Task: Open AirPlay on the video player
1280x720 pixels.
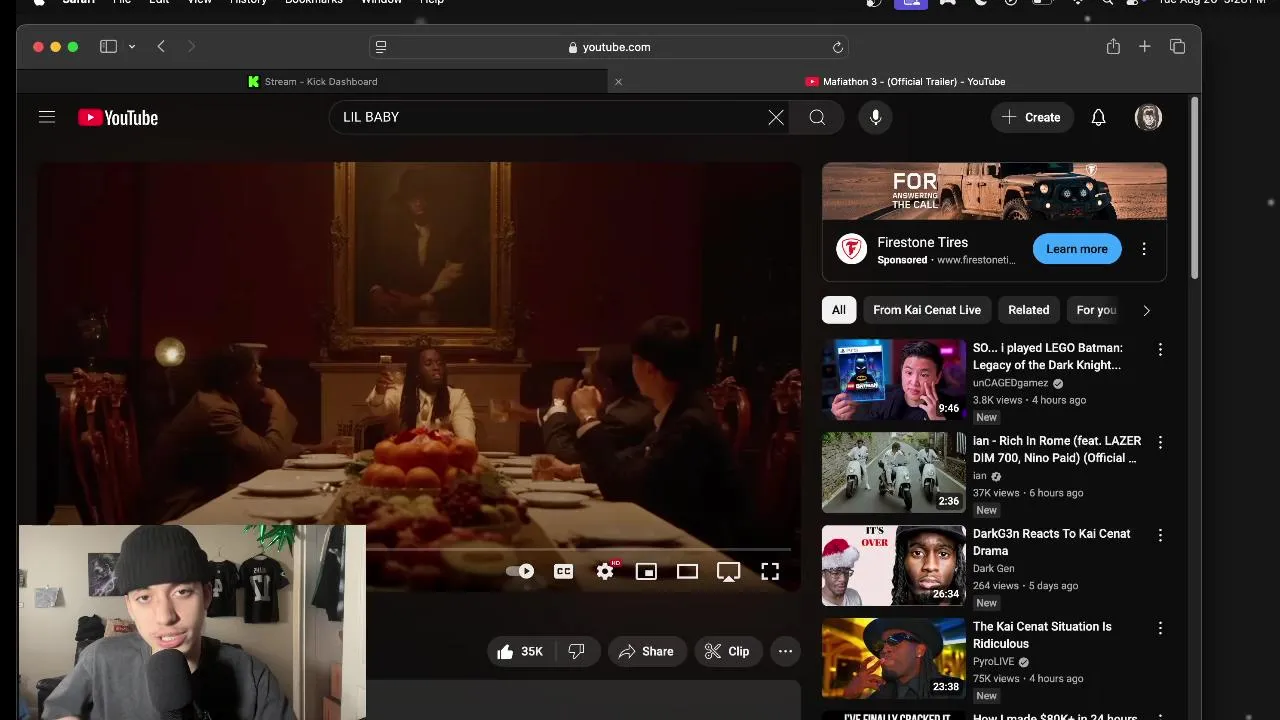Action: (x=728, y=571)
